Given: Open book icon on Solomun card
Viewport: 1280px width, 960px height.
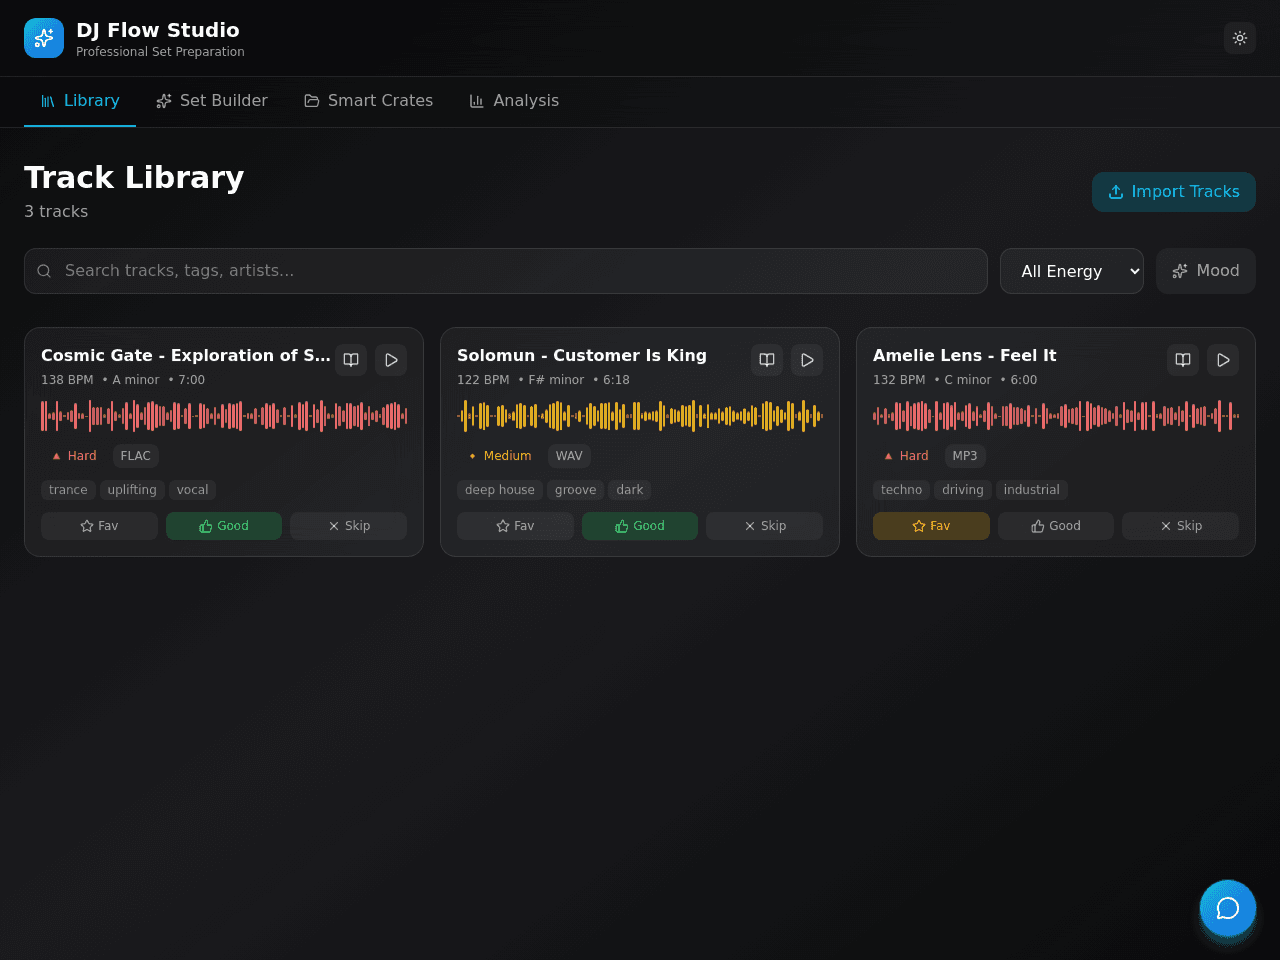Looking at the screenshot, I should pyautogui.click(x=767, y=360).
